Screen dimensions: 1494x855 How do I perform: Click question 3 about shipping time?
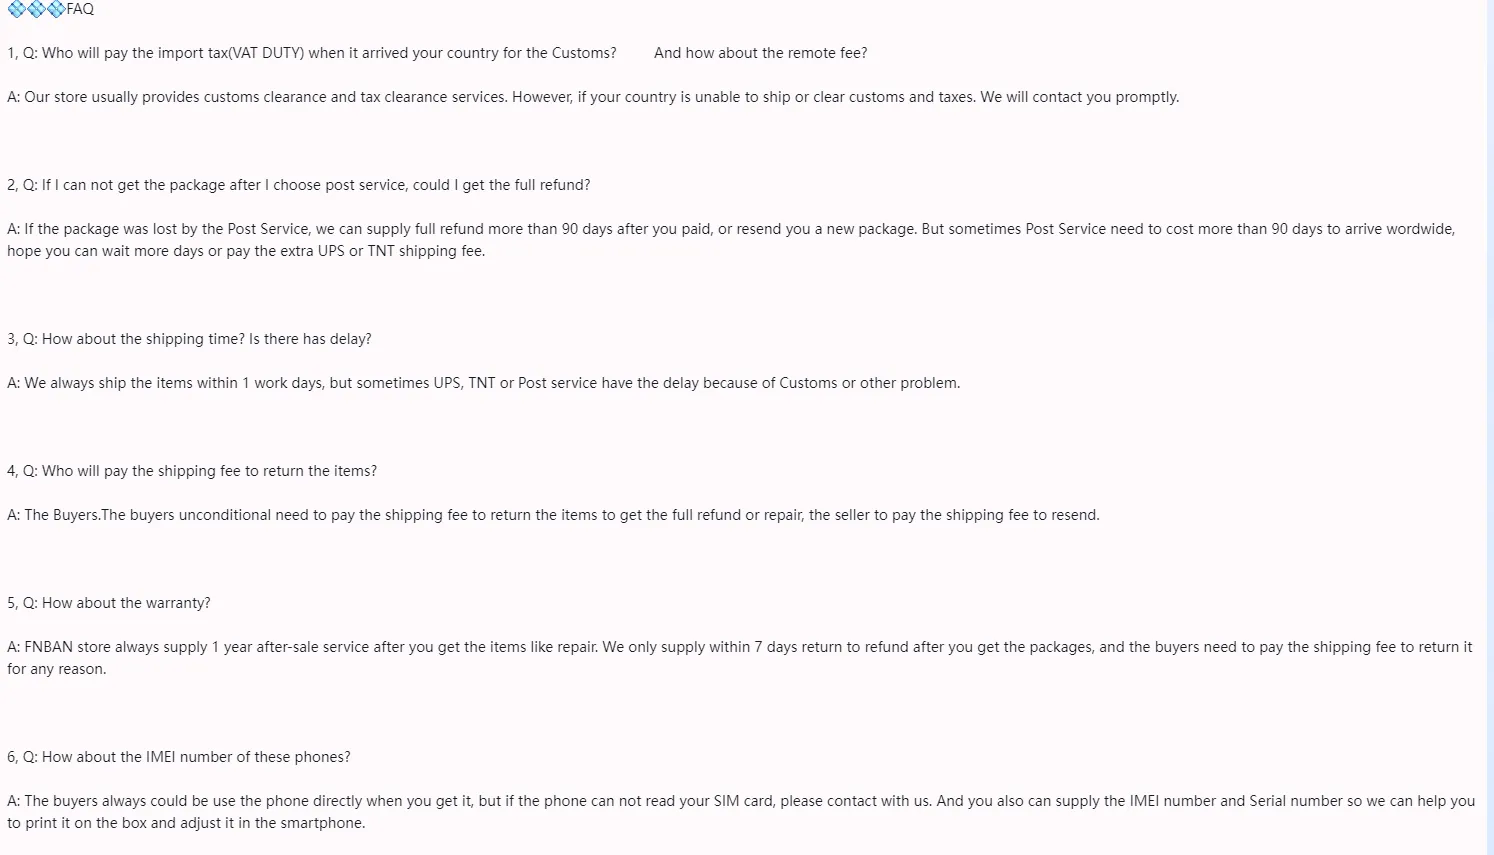[189, 339]
